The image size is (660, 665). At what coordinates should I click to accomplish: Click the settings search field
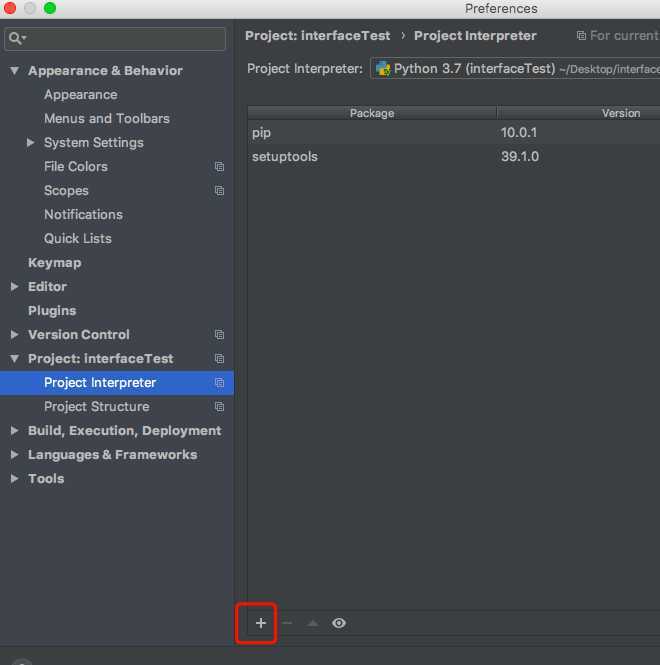click(115, 39)
